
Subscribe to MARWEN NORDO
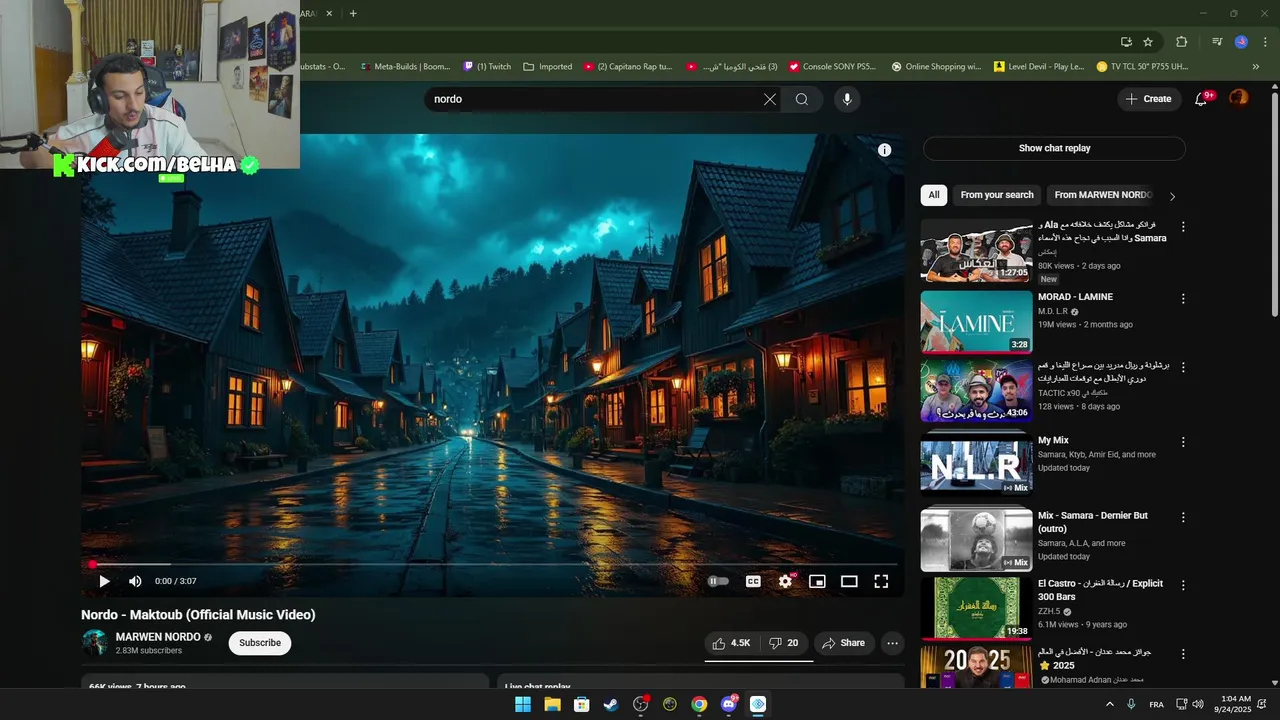tap(260, 643)
